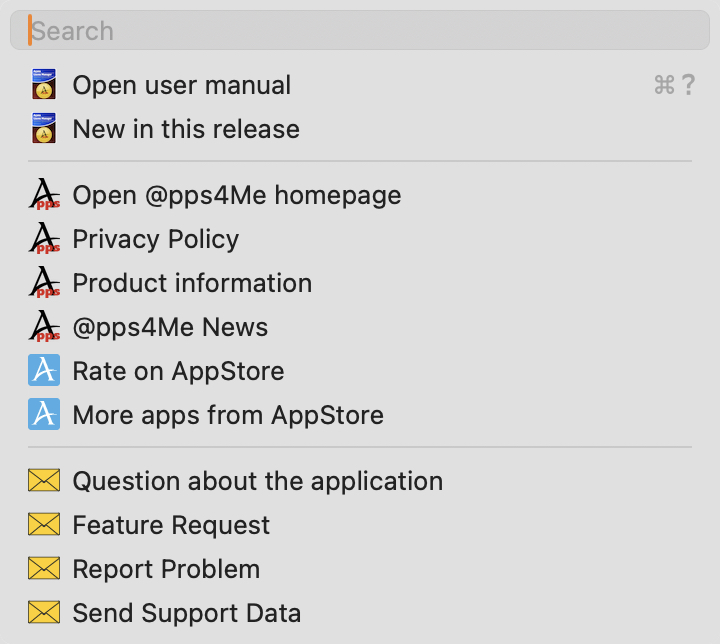The height and width of the screenshot is (644, 720).
Task: Click the envelope icon next to Report Problem
Action: click(x=44, y=569)
